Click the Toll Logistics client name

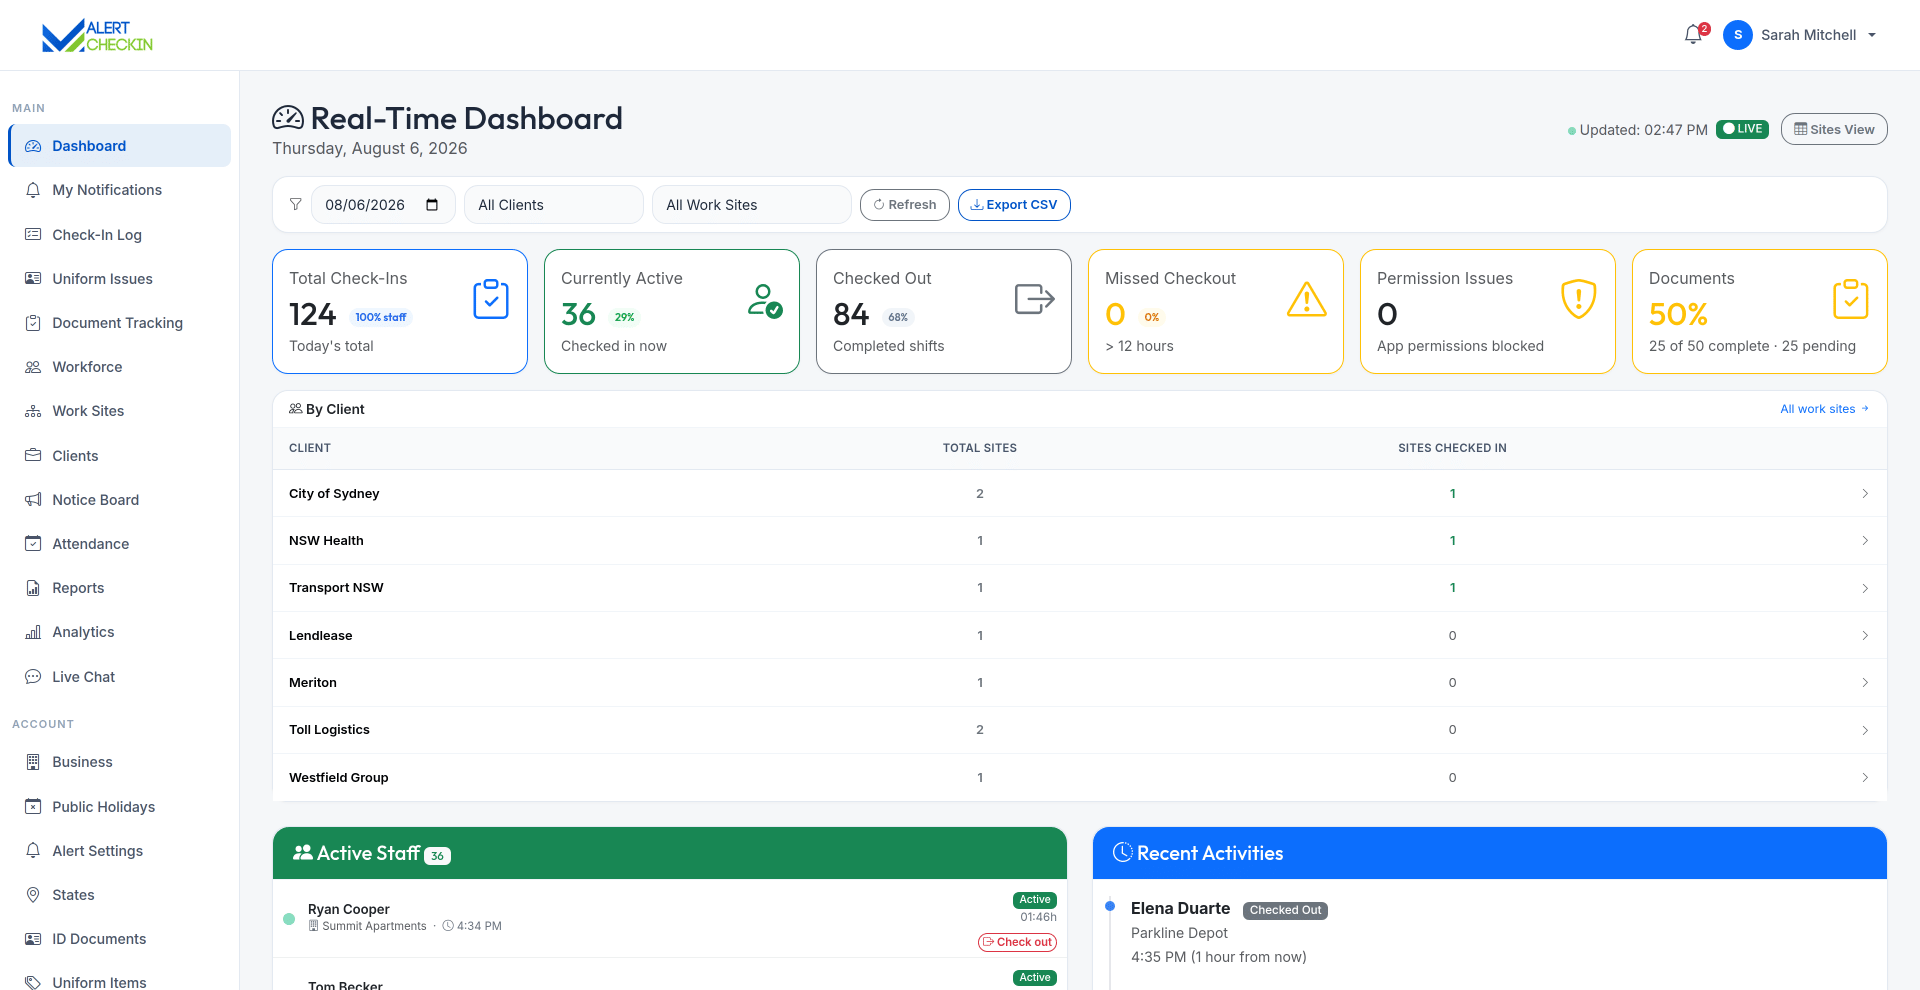[x=329, y=730]
